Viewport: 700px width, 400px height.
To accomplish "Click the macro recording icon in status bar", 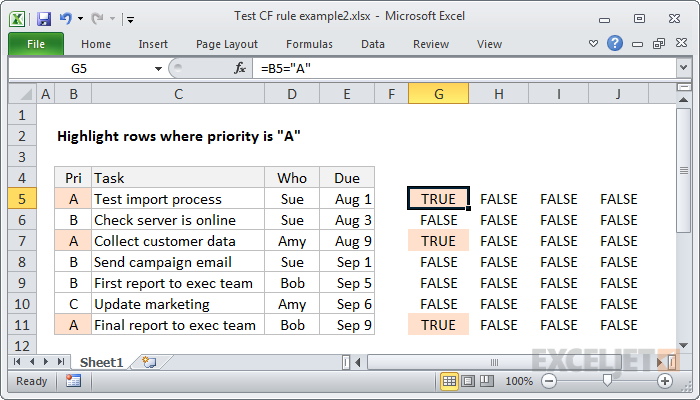I will click(x=73, y=381).
